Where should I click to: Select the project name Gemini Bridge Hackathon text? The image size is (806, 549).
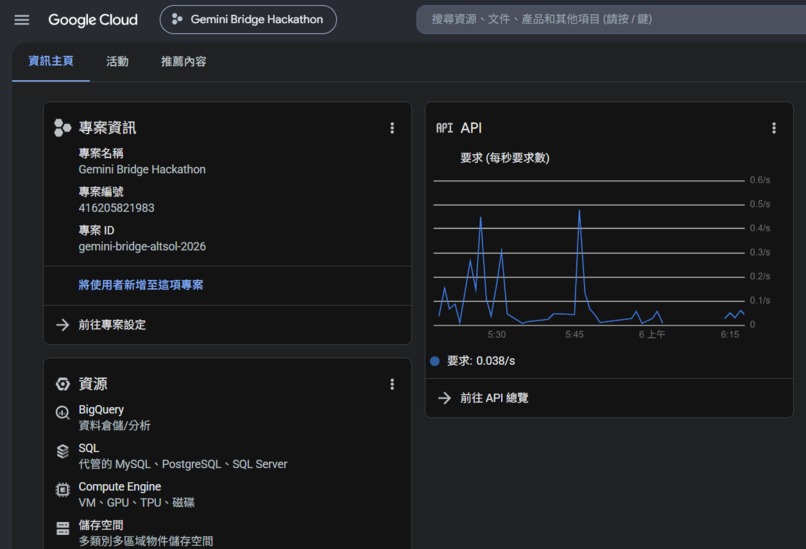point(142,170)
